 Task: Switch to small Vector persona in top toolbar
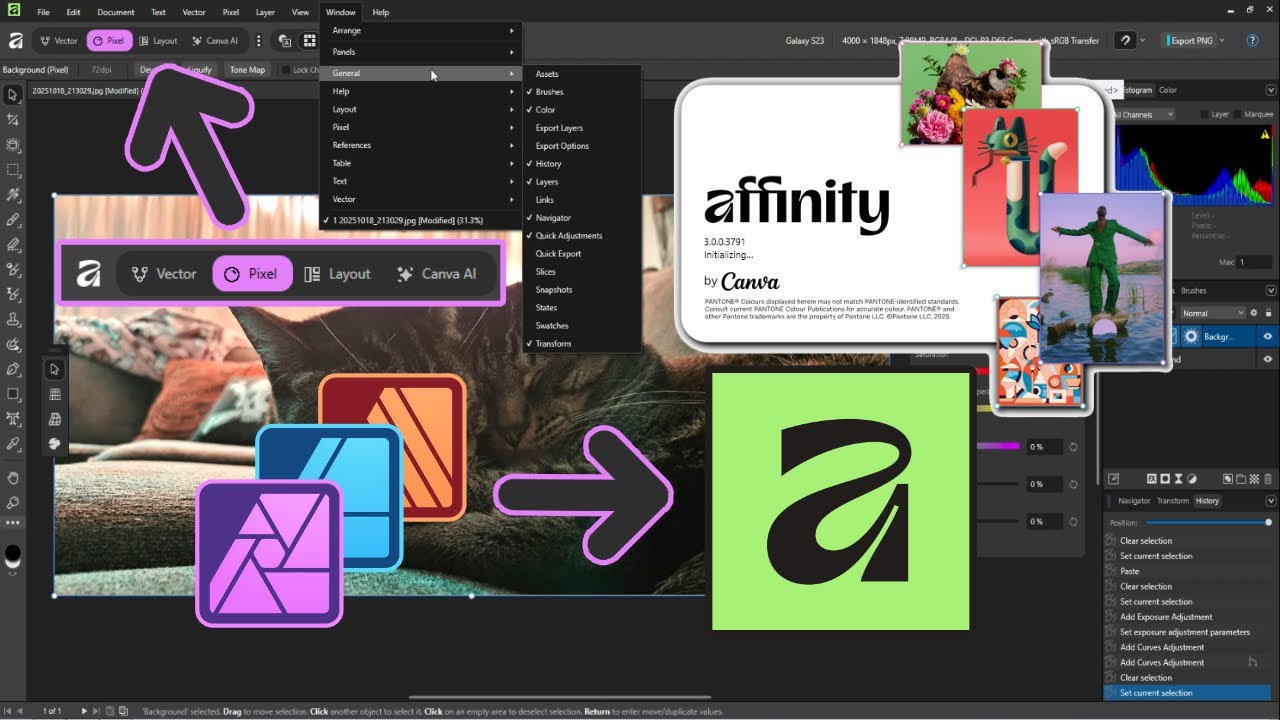59,41
